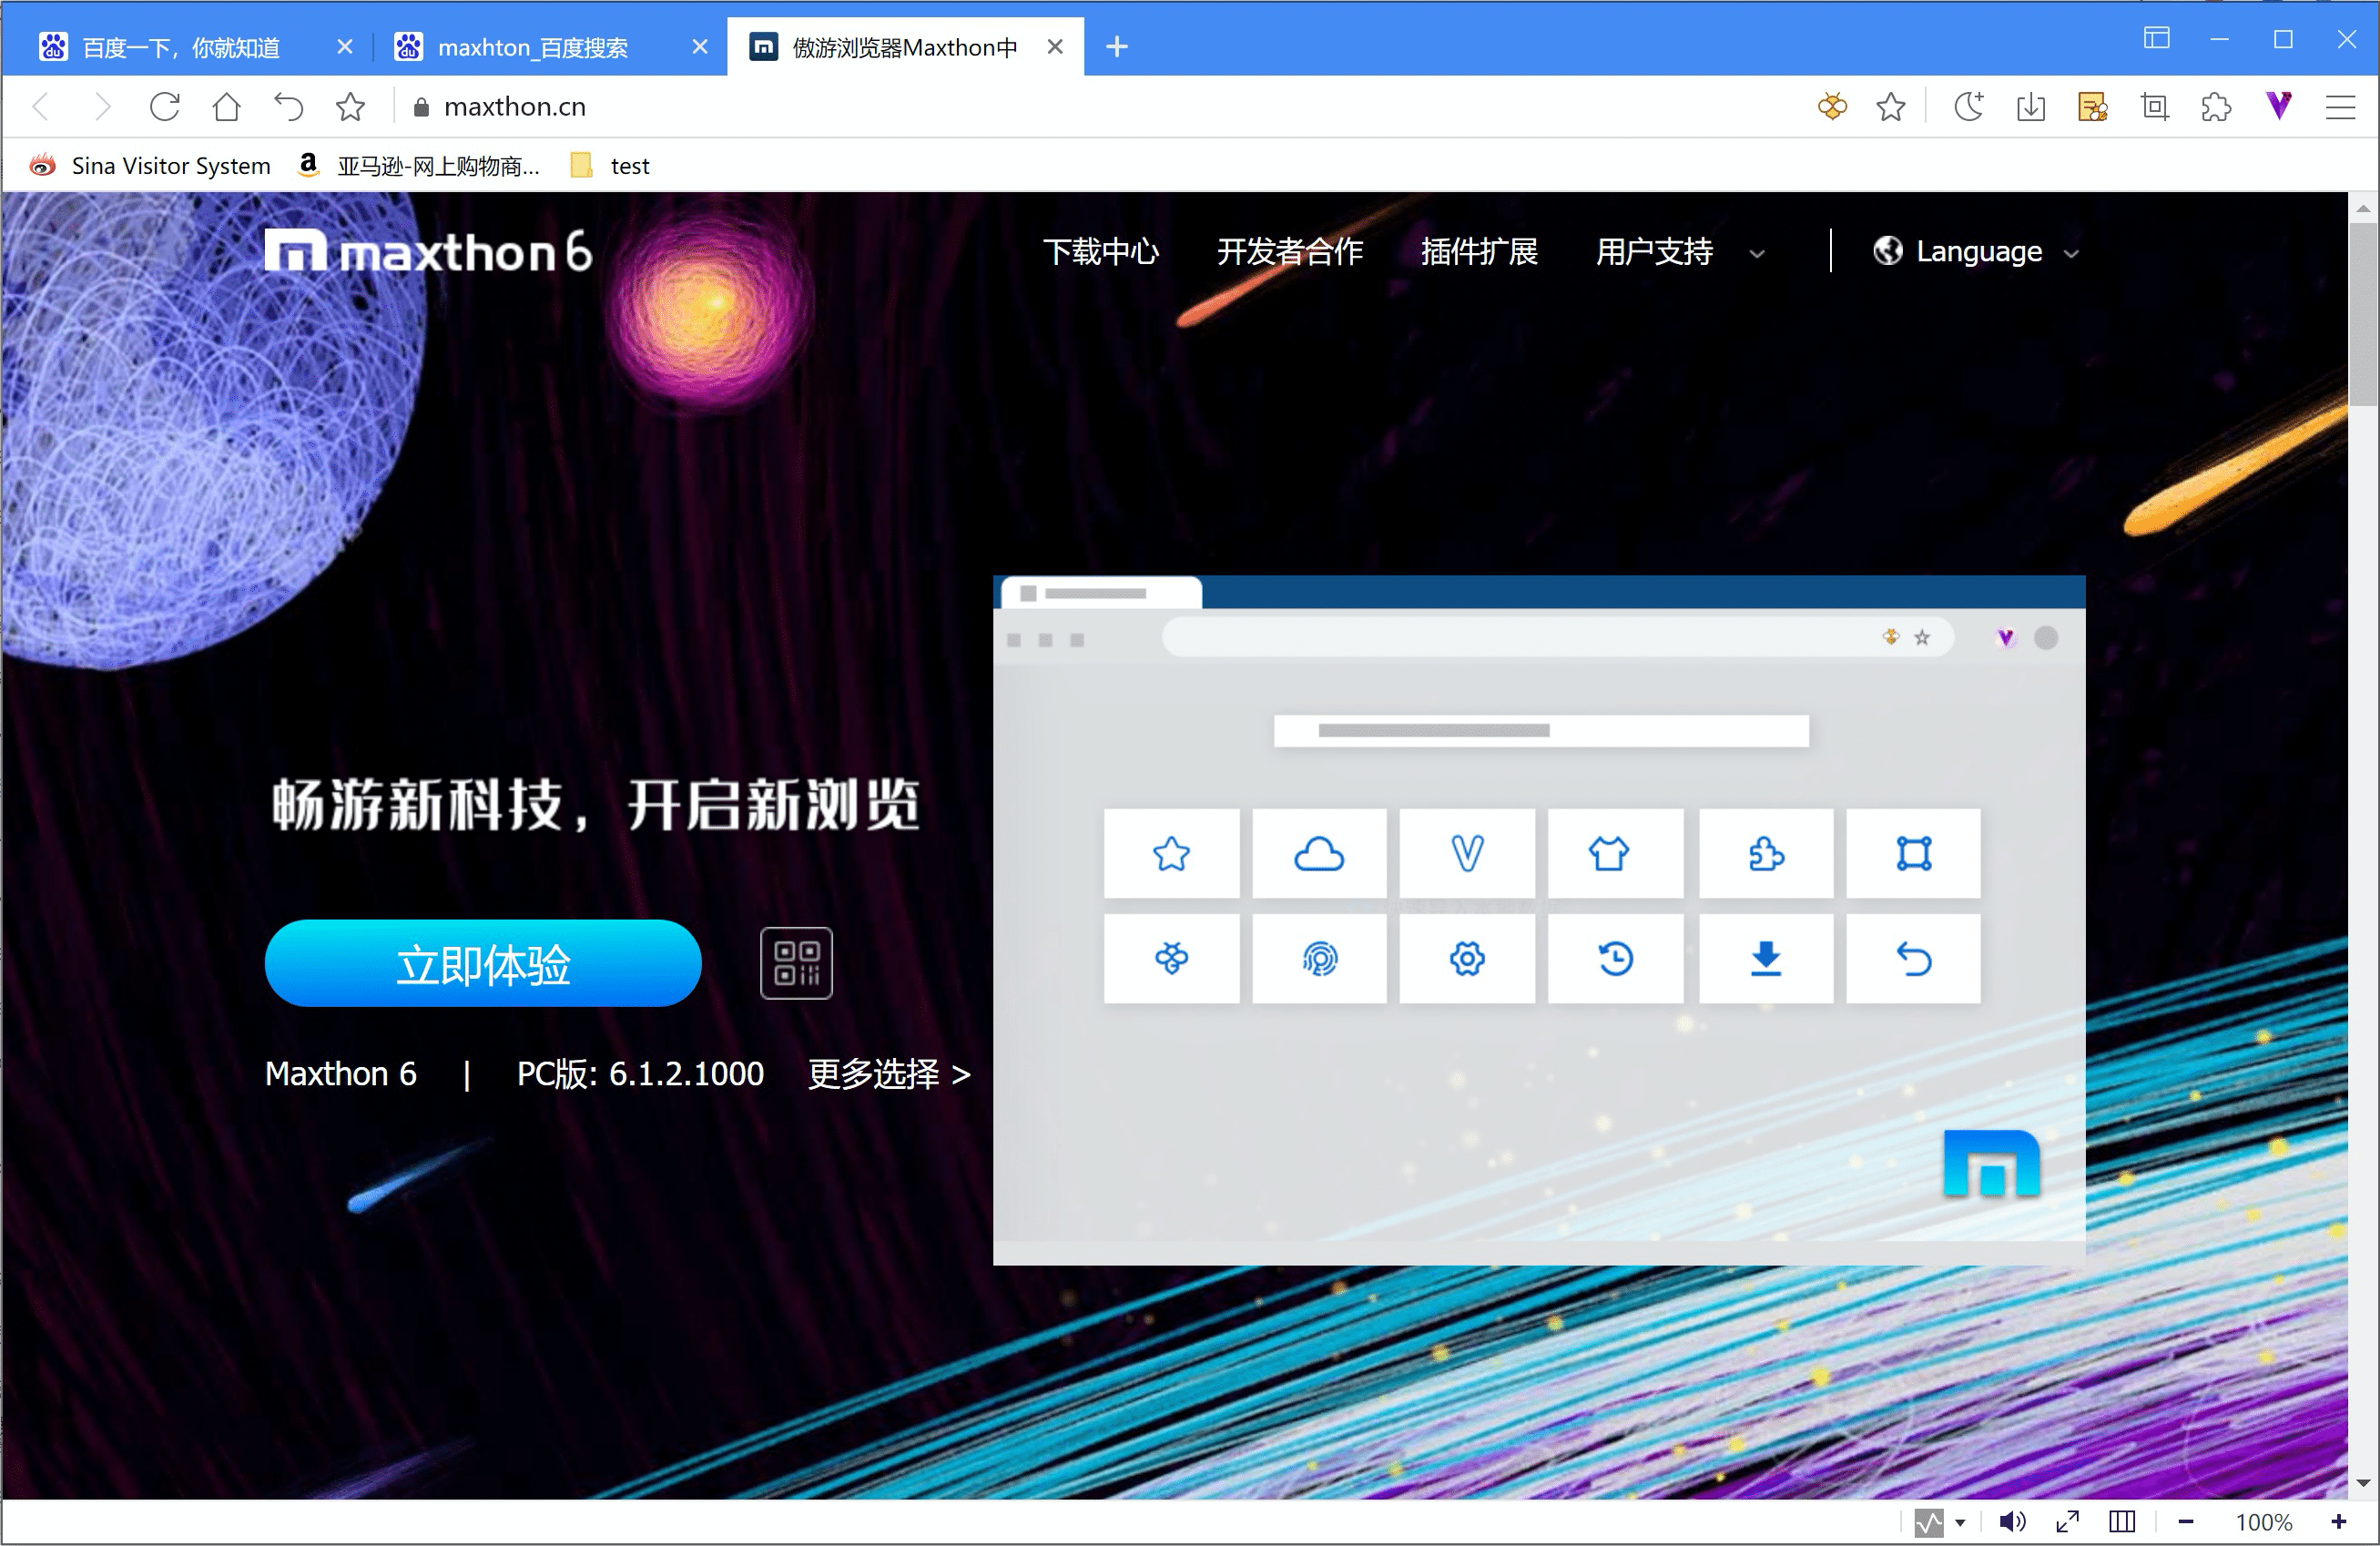Viewport: 2380px width, 1546px height.
Task: Open the downloads toolbar icon
Action: 2031,107
